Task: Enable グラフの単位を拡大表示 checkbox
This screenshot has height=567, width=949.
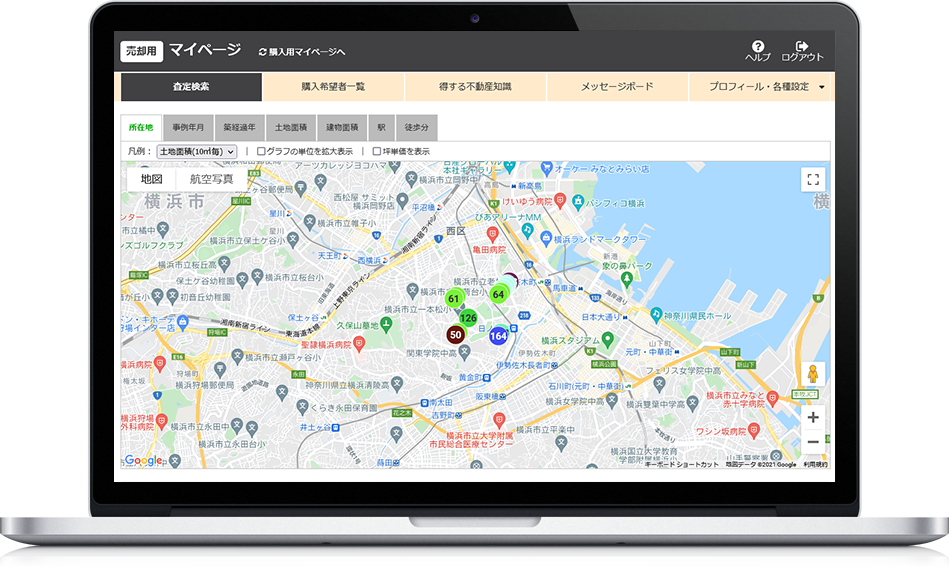Action: (262, 151)
